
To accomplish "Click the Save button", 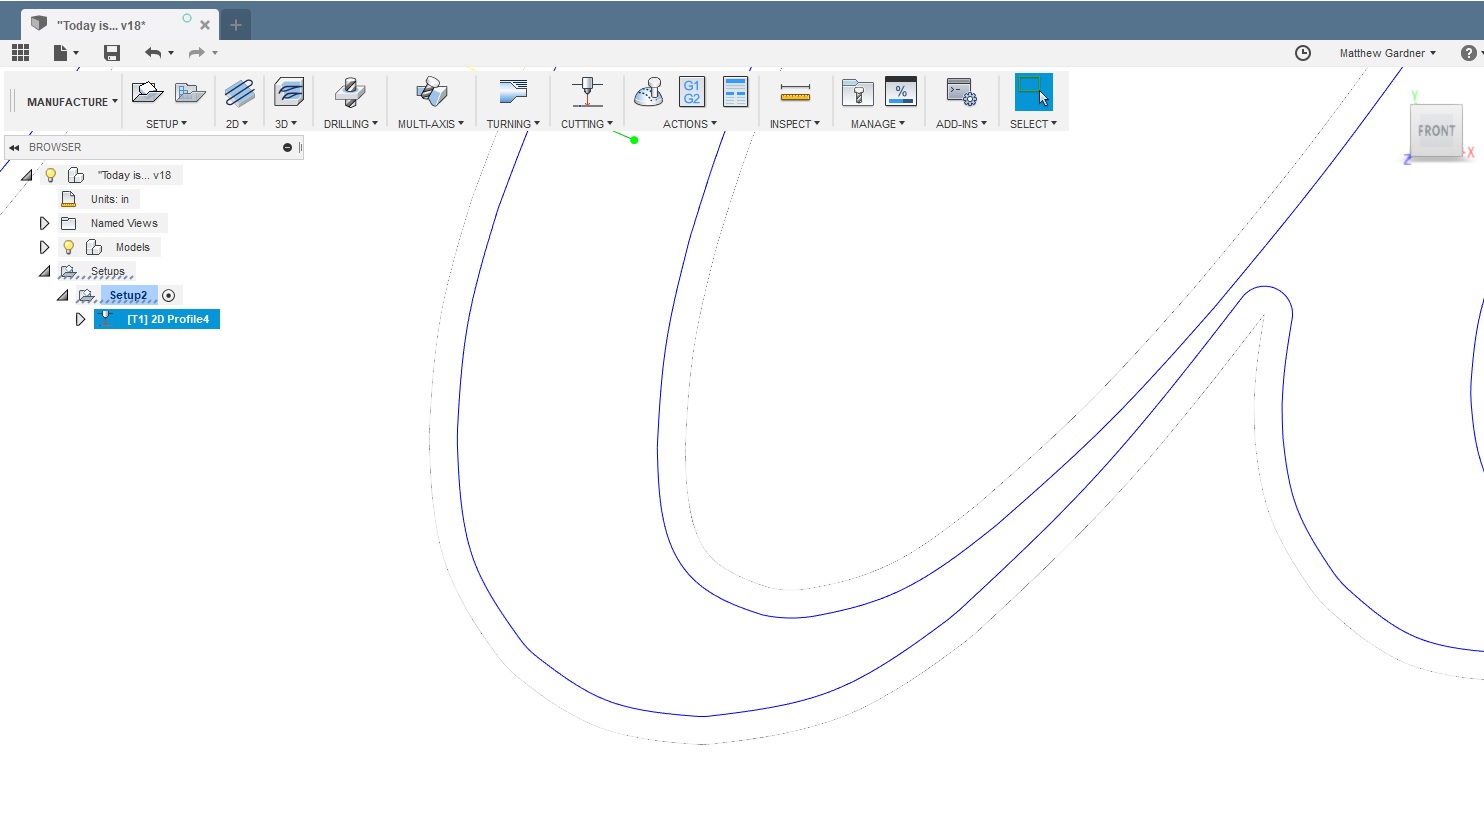I will 112,53.
